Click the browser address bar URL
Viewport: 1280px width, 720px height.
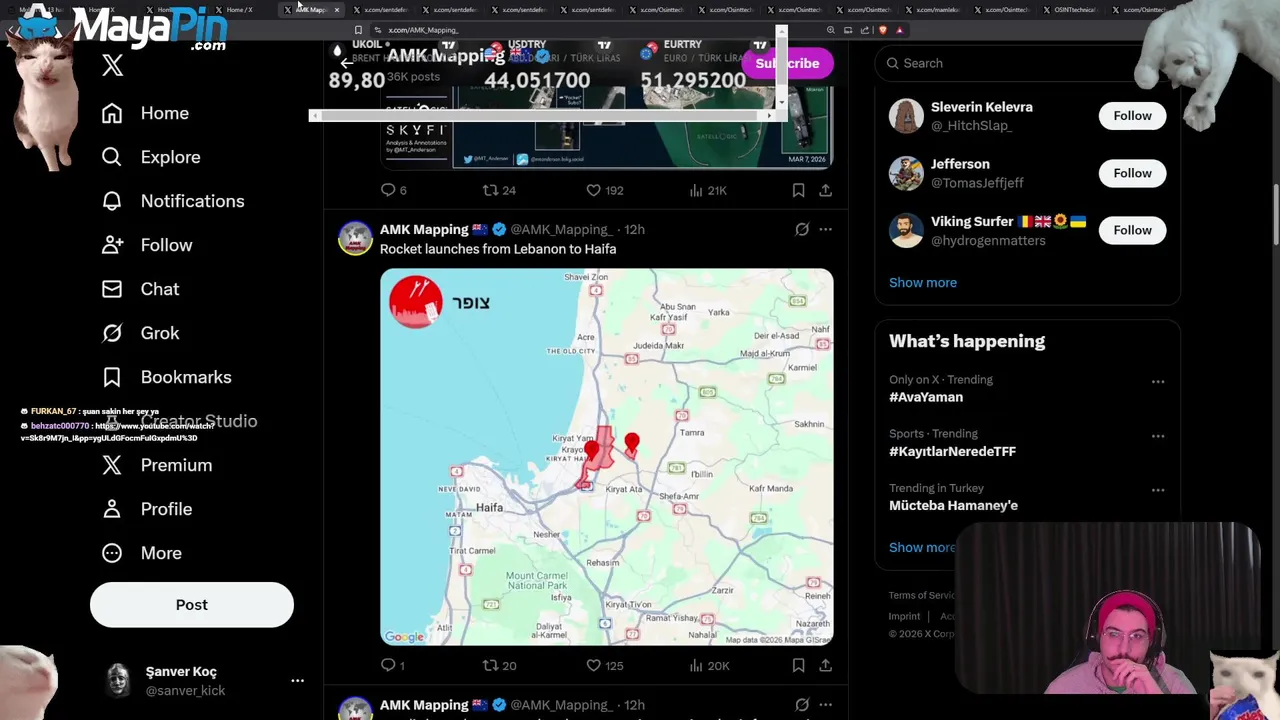[x=423, y=30]
